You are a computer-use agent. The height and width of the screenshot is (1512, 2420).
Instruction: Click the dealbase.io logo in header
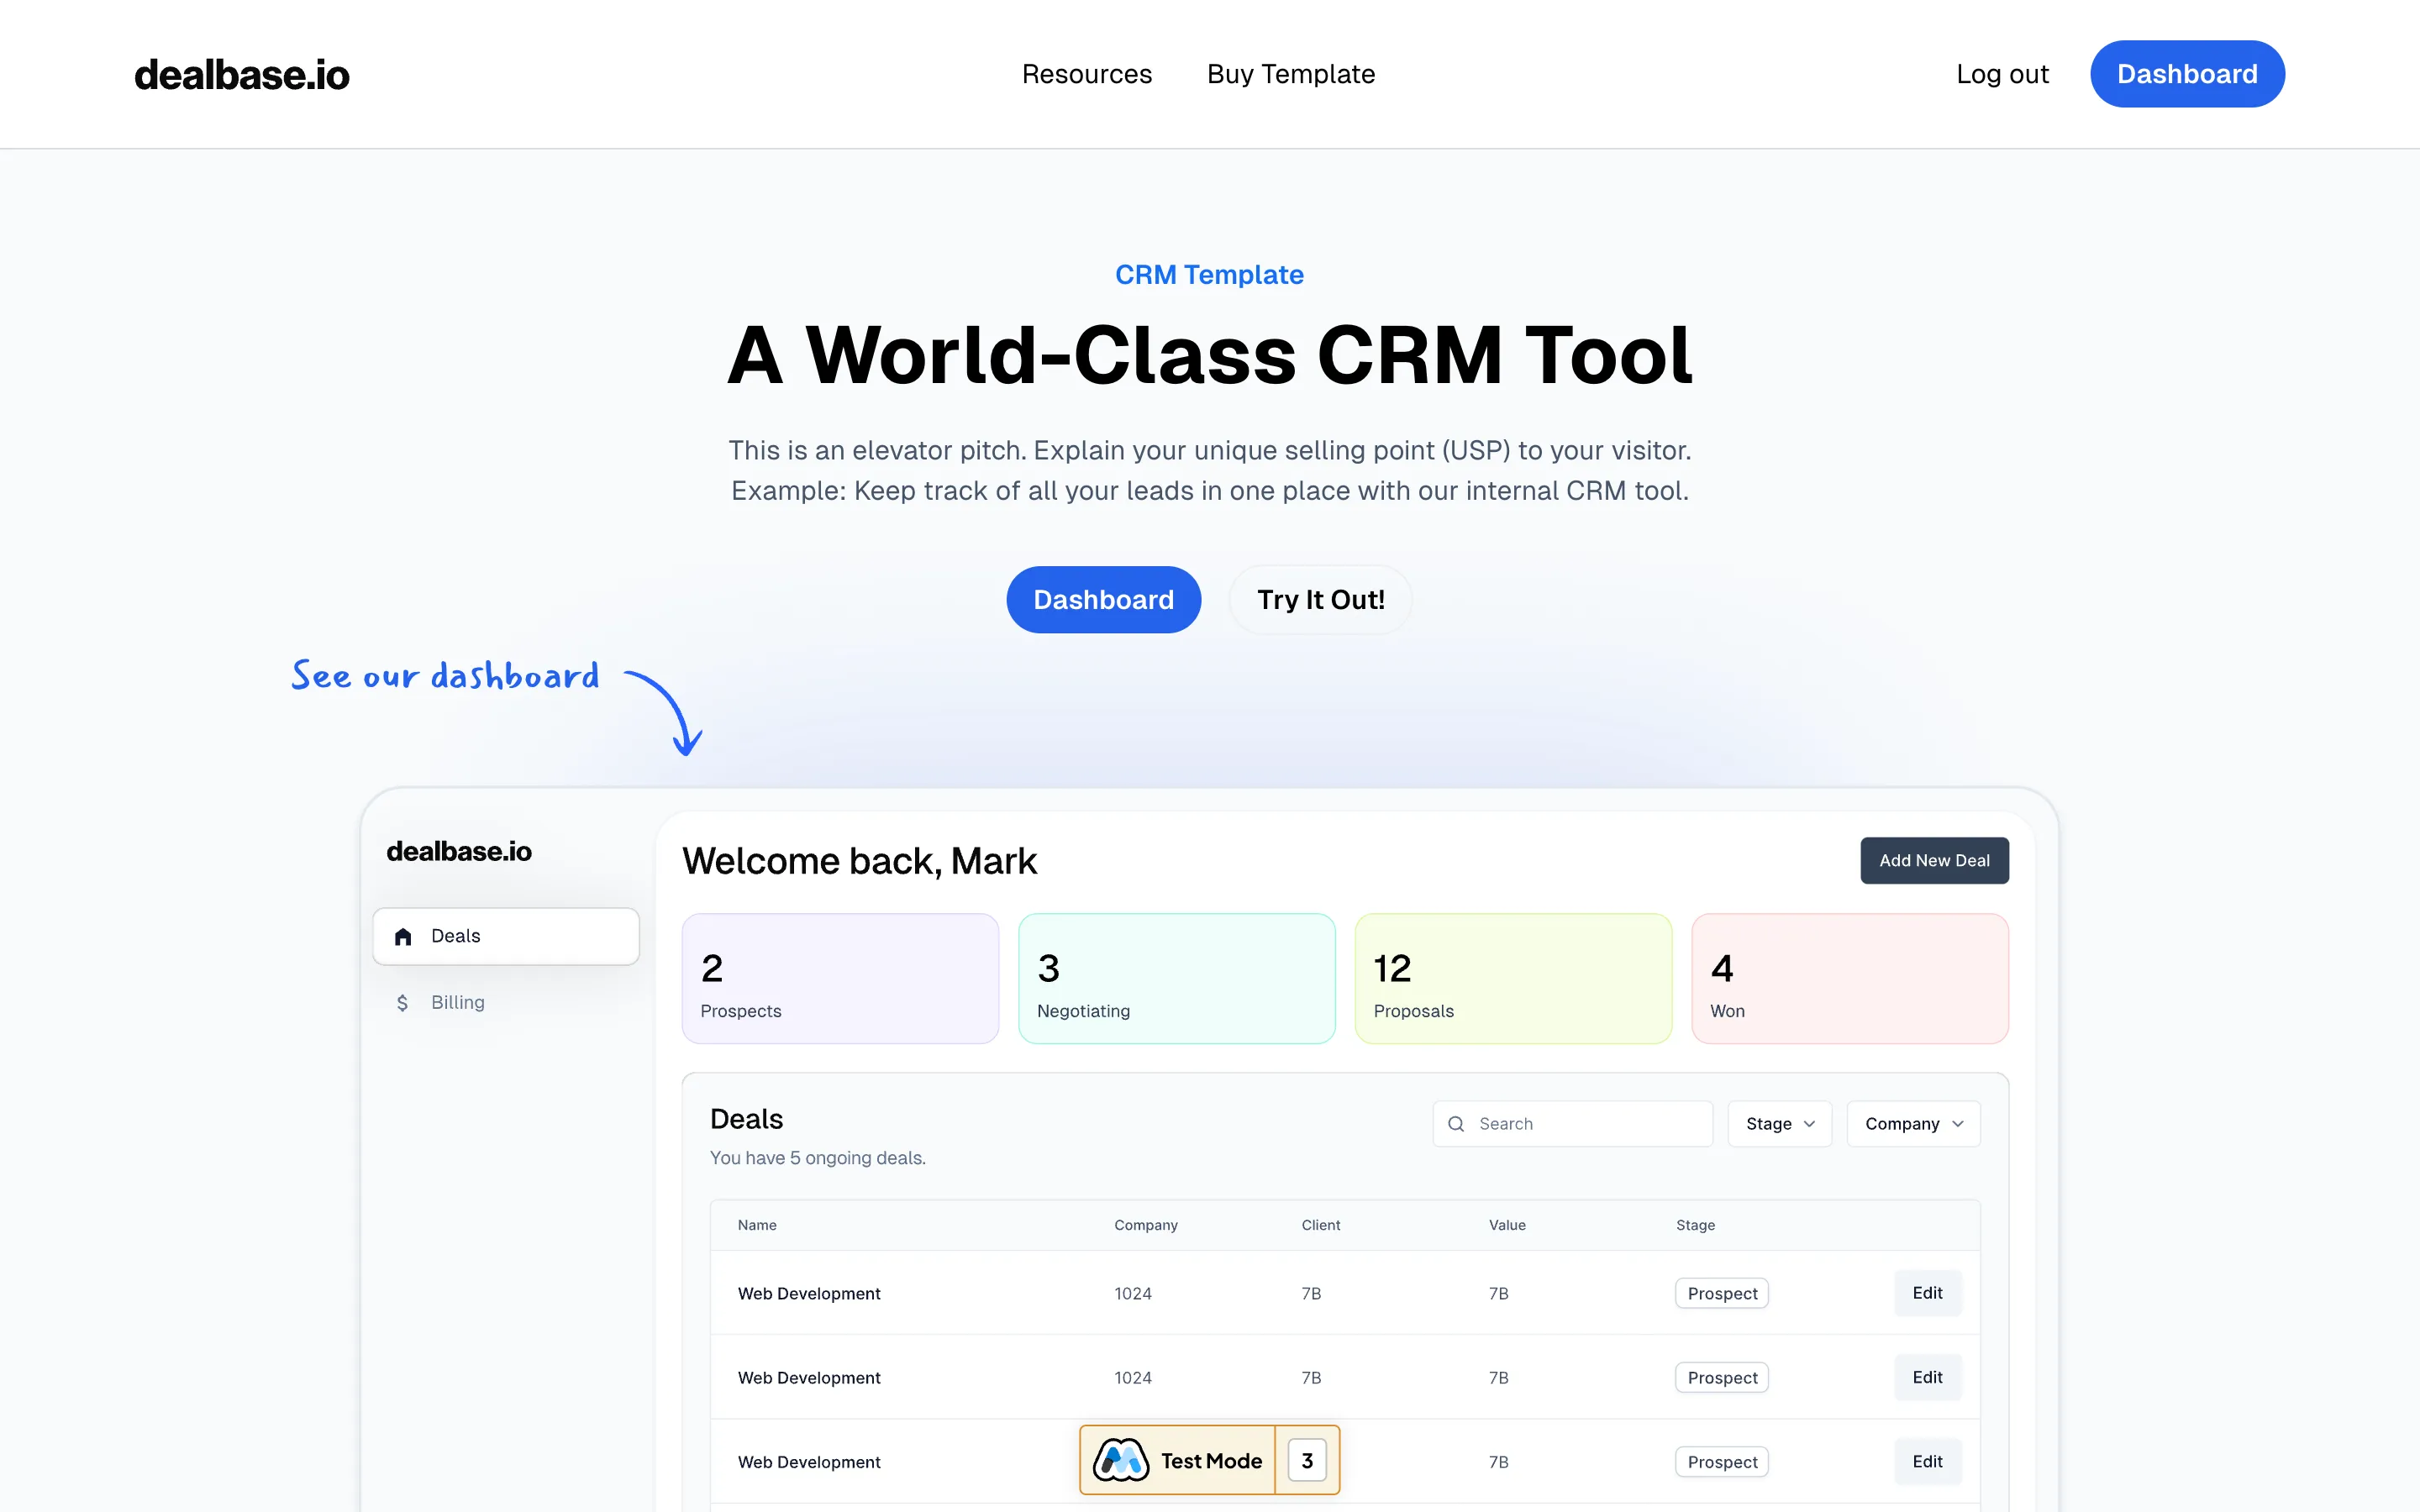coord(242,75)
